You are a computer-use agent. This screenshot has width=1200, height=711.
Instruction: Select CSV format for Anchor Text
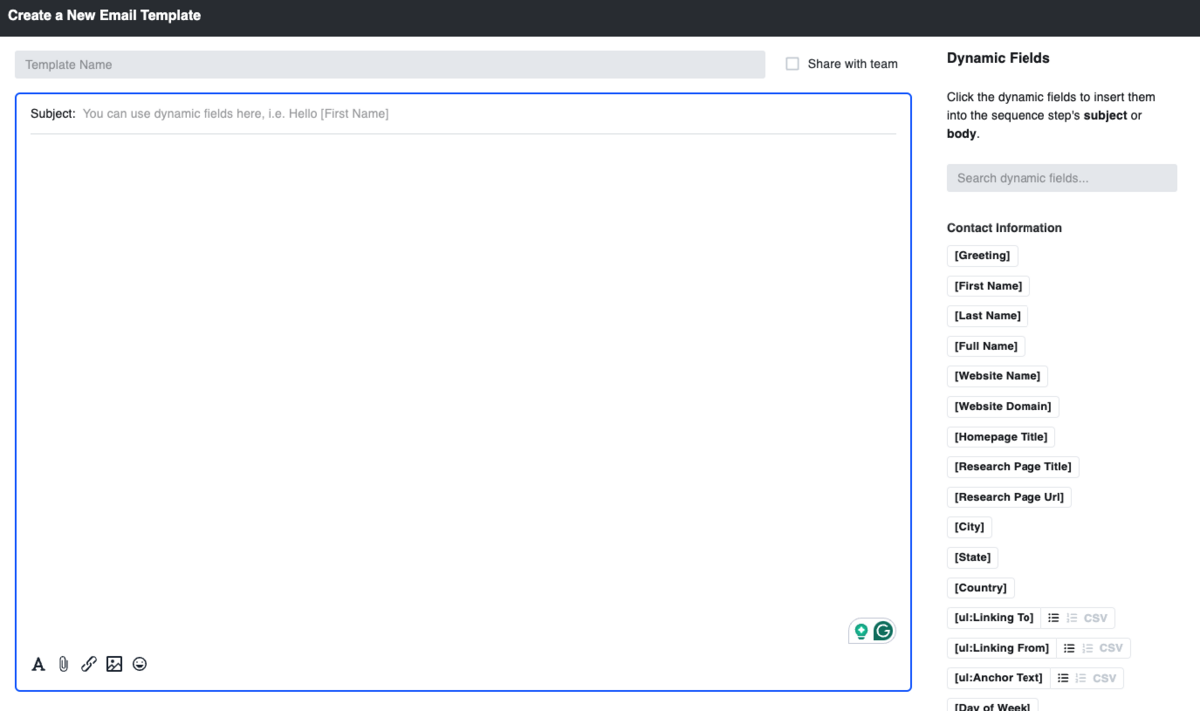1104,678
